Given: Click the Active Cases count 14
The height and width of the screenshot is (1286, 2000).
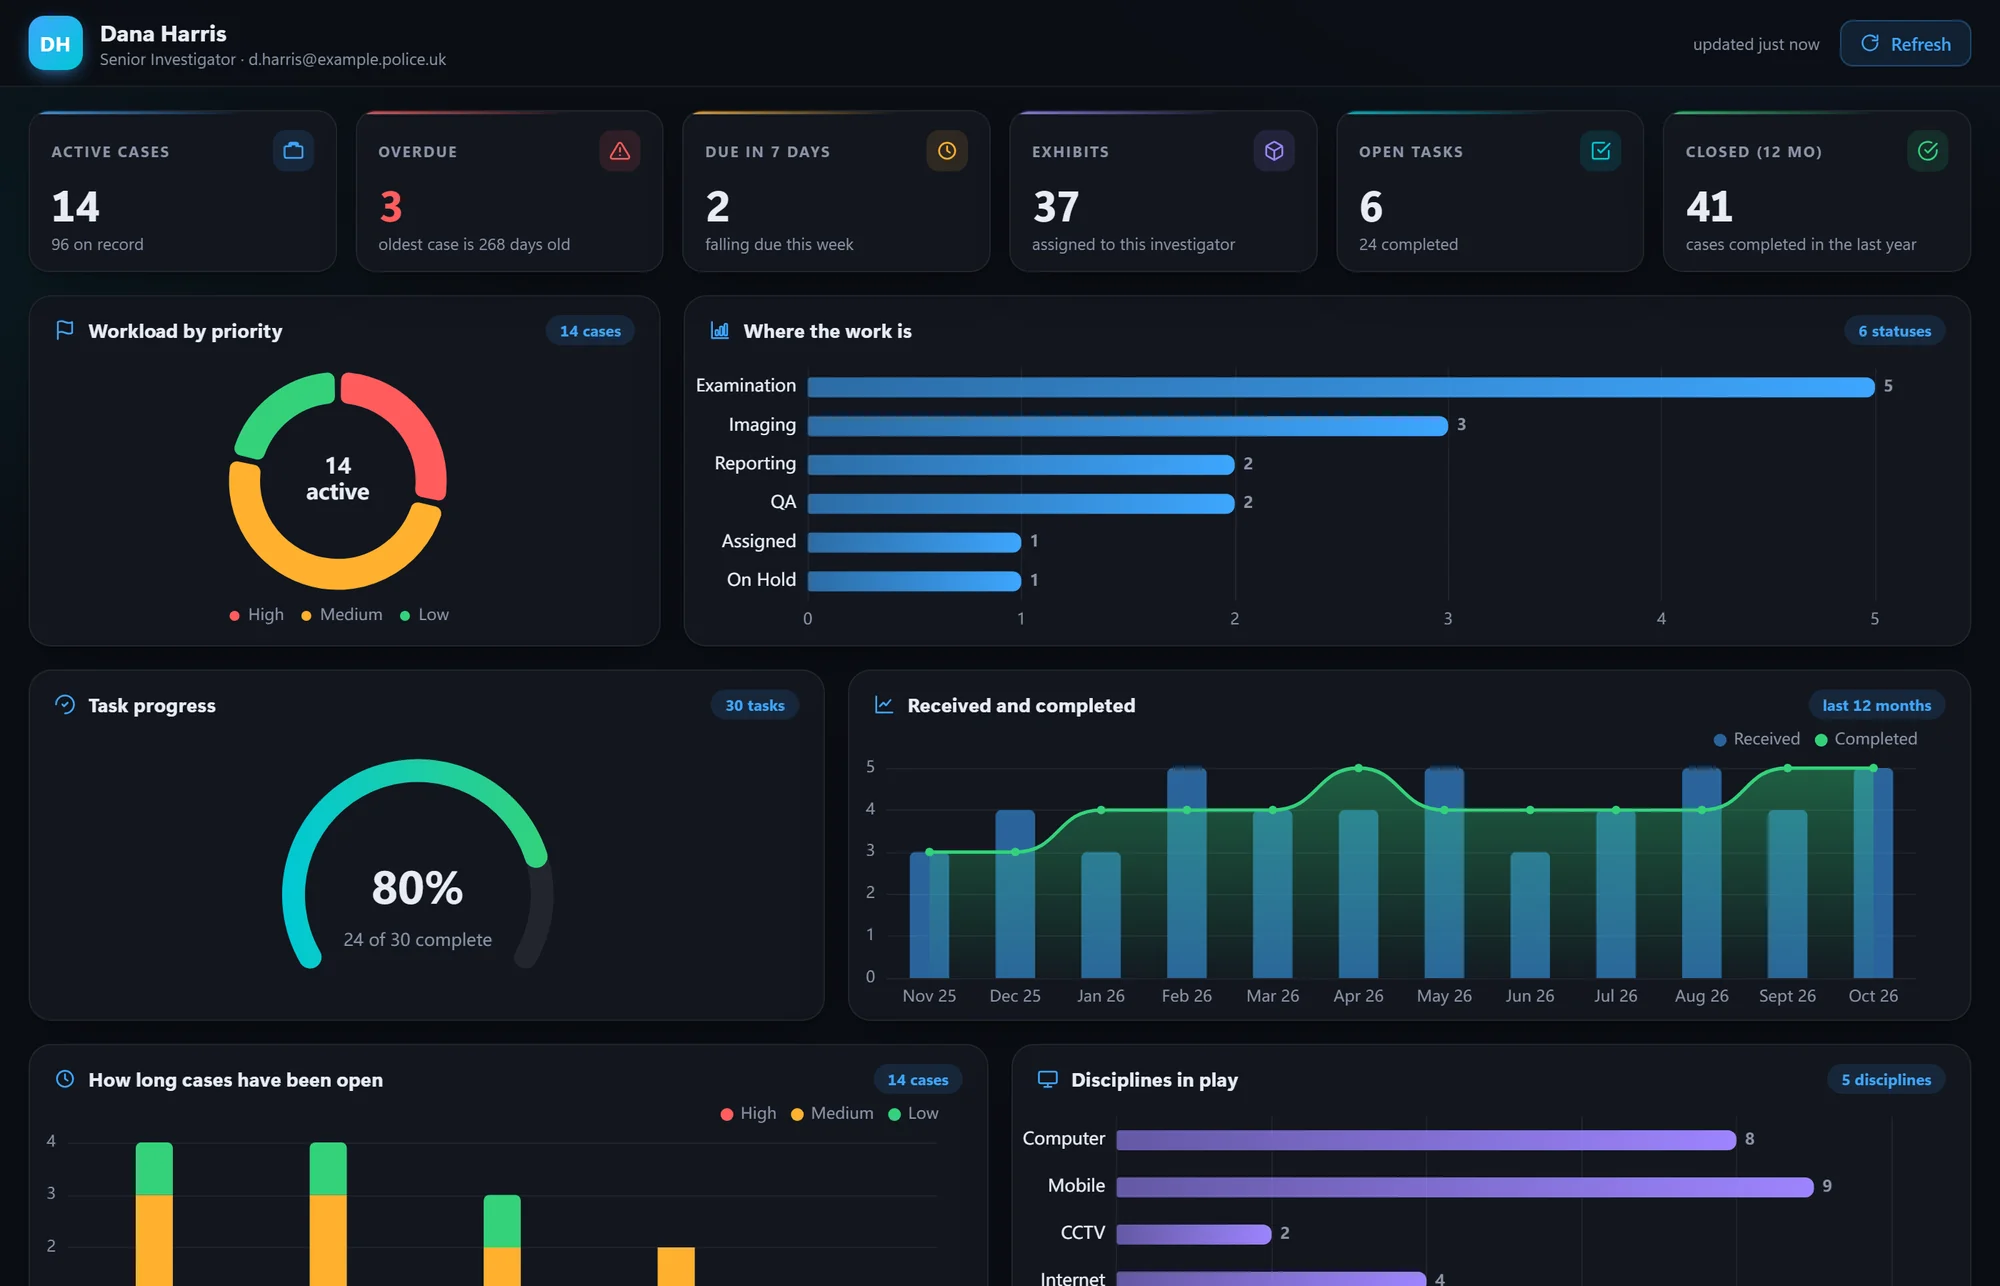Looking at the screenshot, I should click(x=75, y=207).
